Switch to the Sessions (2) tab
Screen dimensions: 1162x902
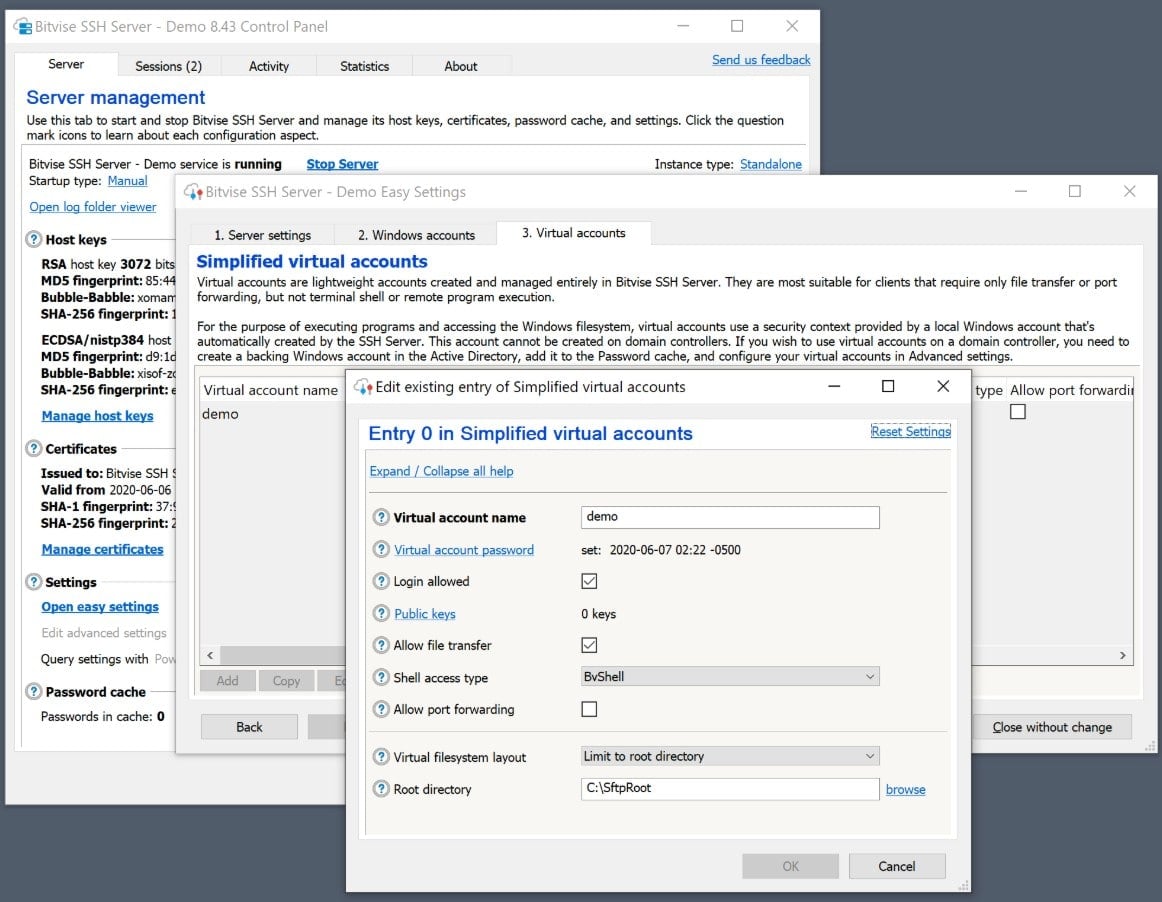(x=168, y=66)
